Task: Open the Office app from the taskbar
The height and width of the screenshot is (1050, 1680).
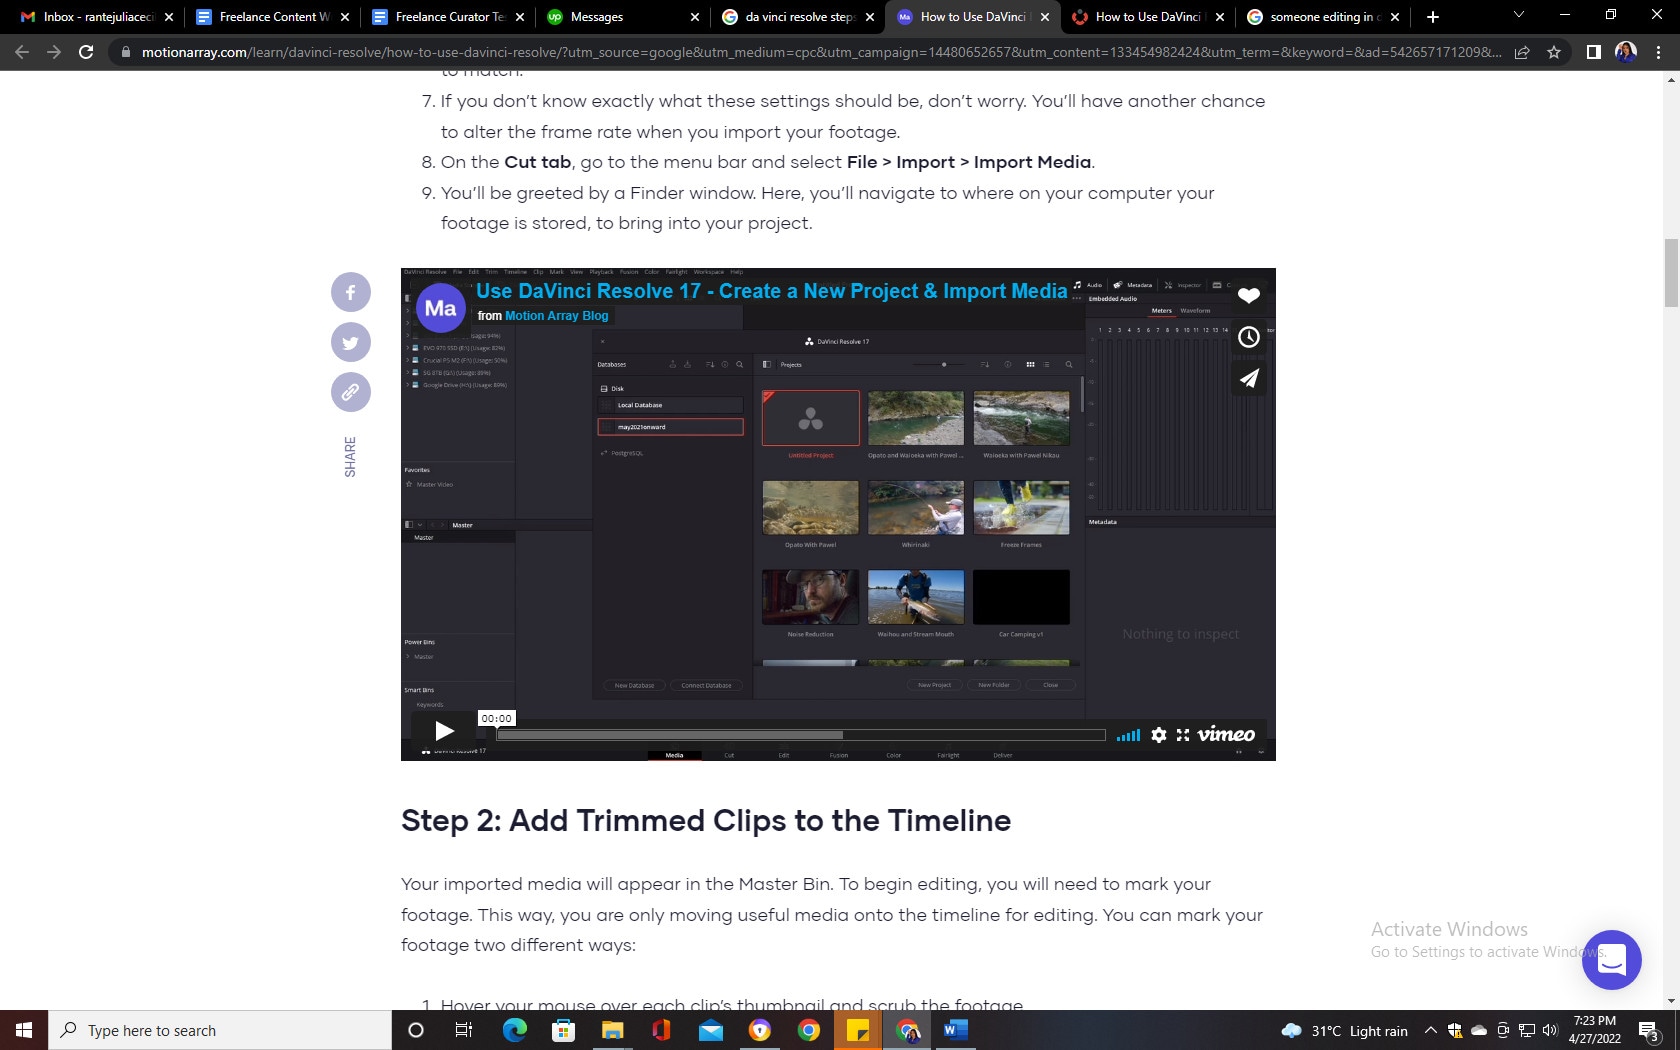Action: click(662, 1030)
